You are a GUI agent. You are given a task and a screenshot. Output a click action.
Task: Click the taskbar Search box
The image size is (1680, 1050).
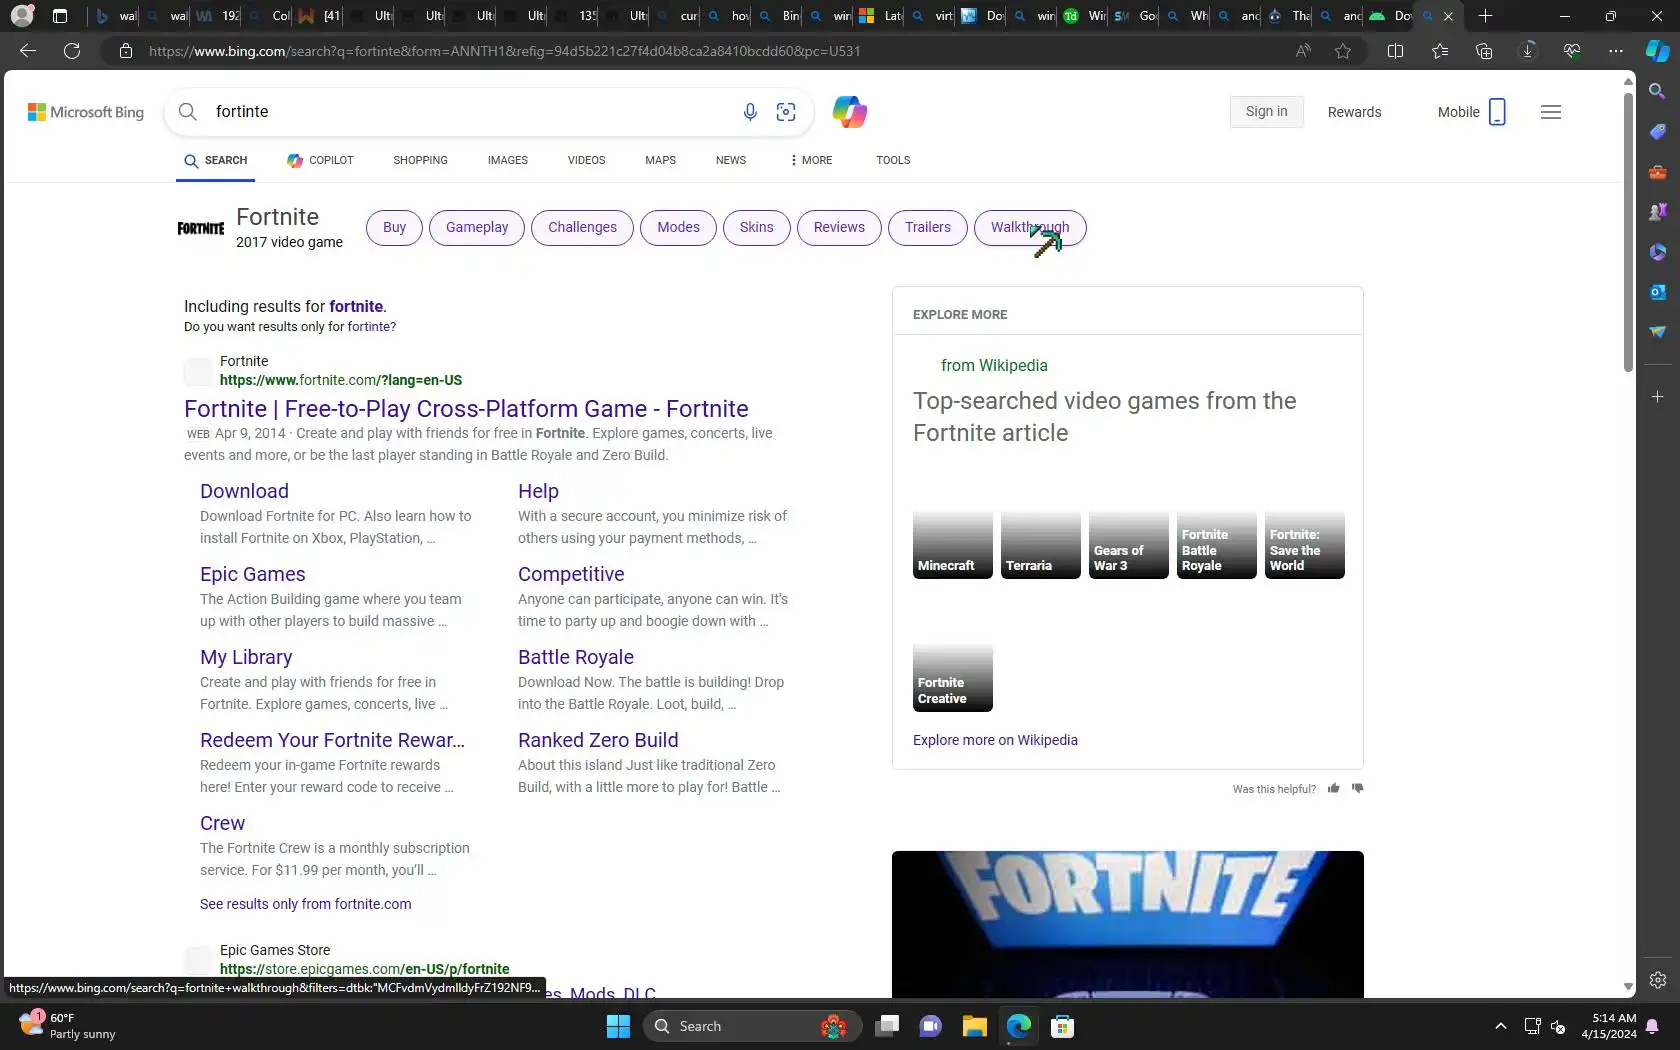tap(752, 1026)
